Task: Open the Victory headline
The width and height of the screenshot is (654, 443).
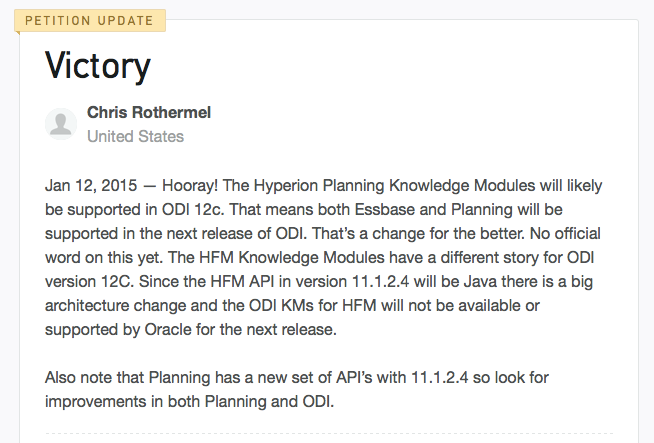Action: click(98, 65)
